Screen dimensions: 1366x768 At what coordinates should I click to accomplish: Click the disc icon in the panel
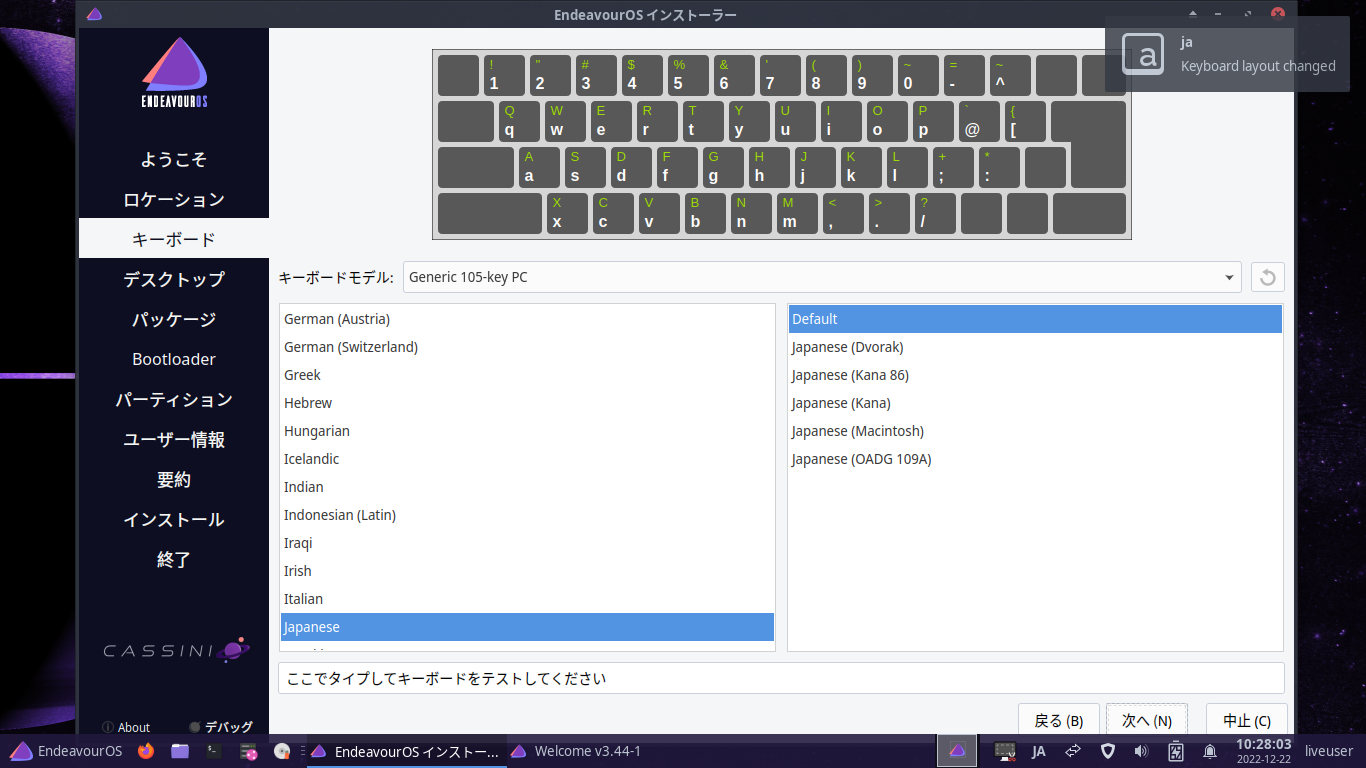click(x=282, y=751)
